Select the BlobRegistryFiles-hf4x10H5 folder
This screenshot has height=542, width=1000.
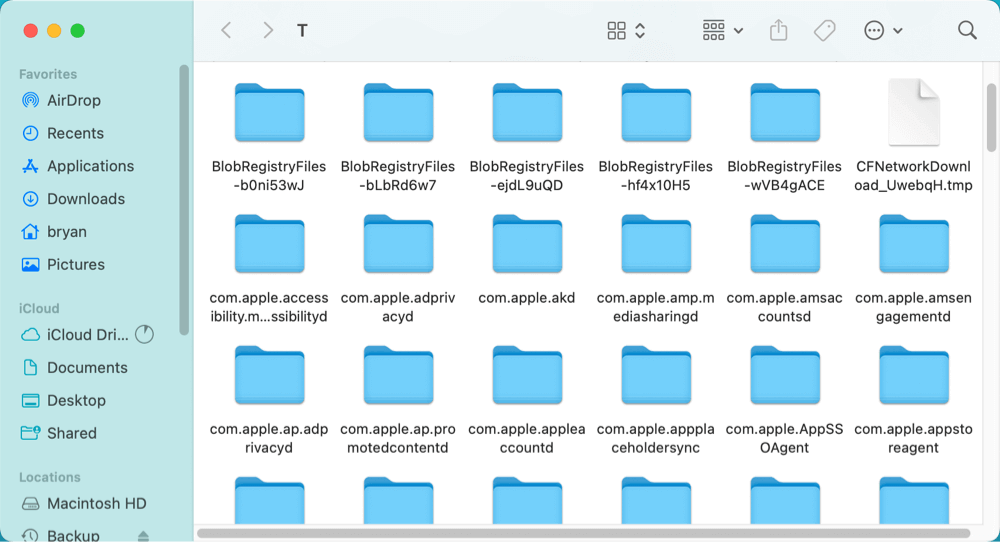coord(656,112)
